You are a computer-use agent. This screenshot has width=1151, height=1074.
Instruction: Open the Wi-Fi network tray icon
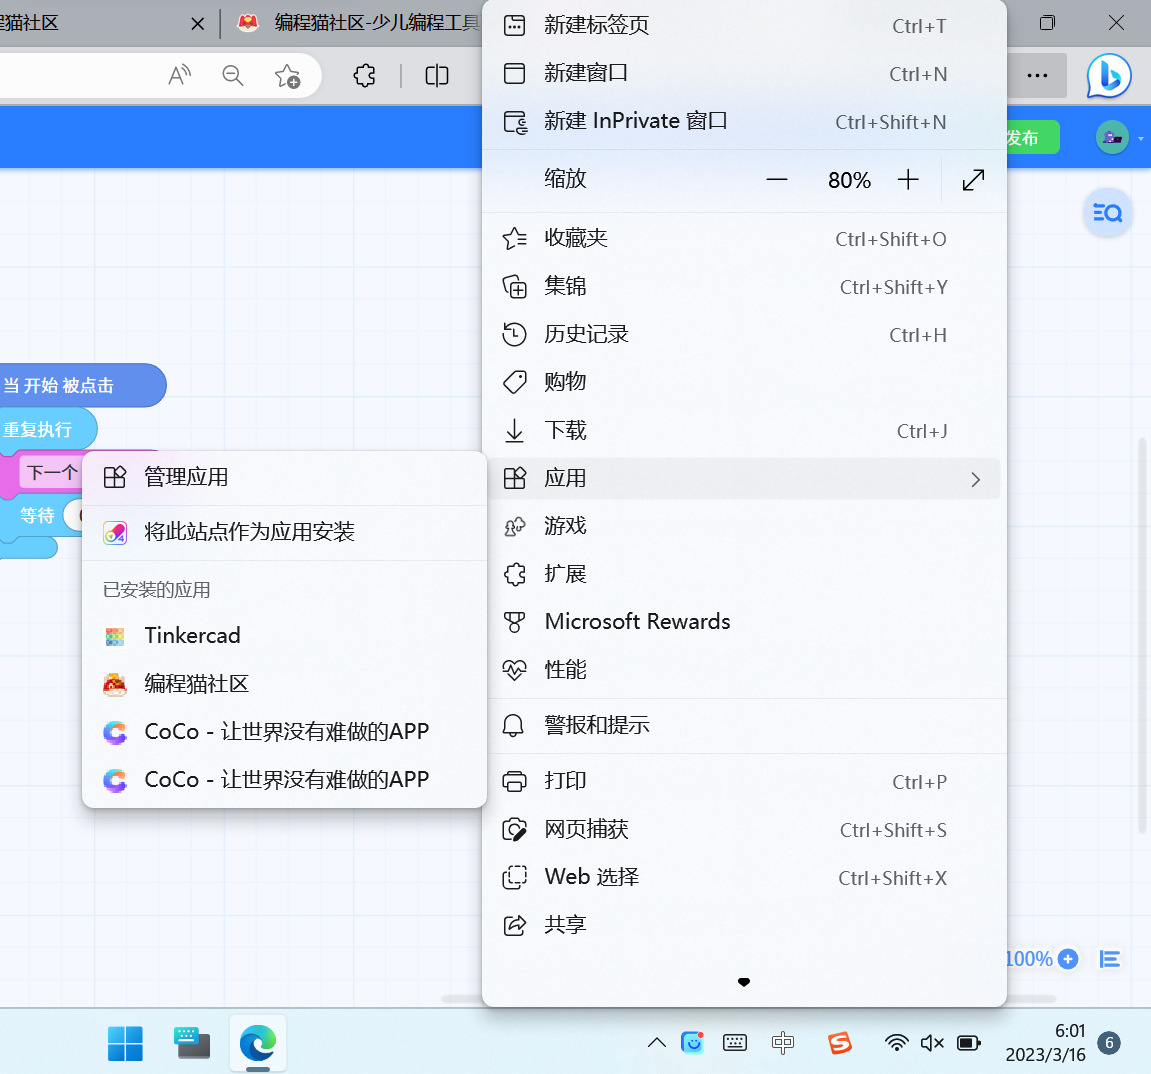coord(896,1042)
